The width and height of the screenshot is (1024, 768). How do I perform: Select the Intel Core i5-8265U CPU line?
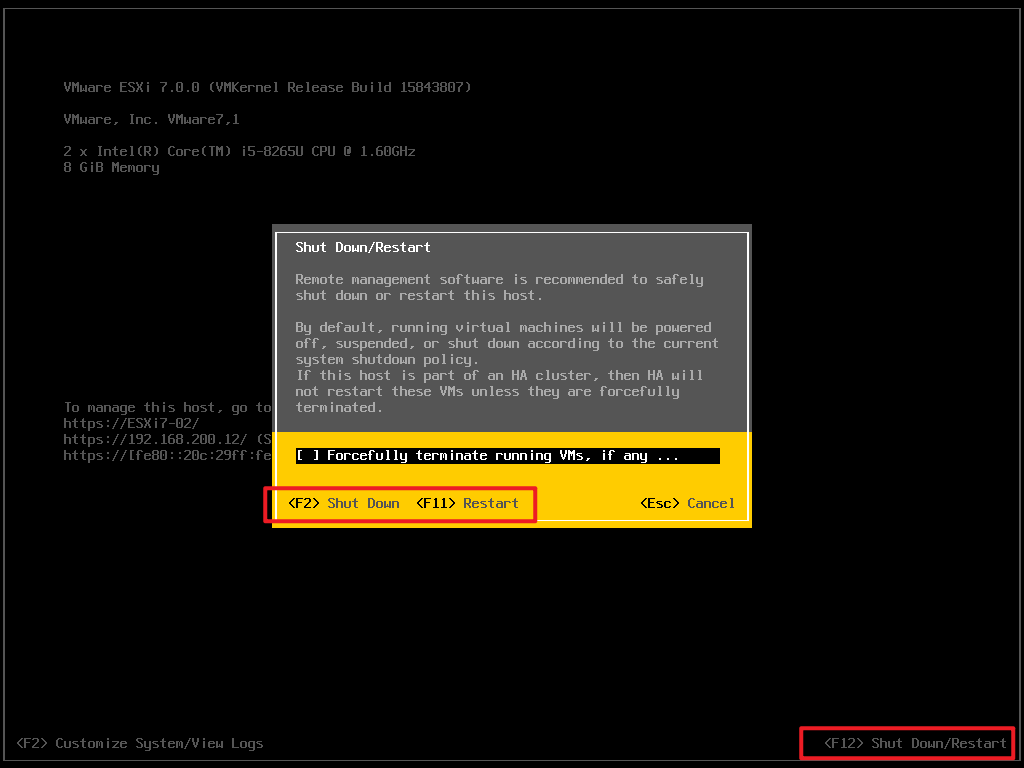pyautogui.click(x=239, y=152)
